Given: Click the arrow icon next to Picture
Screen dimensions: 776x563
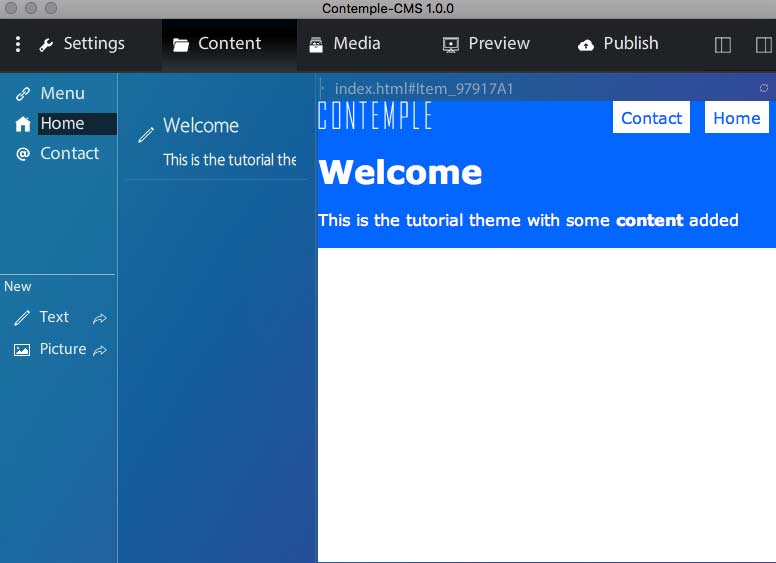Looking at the screenshot, I should [x=100, y=350].
